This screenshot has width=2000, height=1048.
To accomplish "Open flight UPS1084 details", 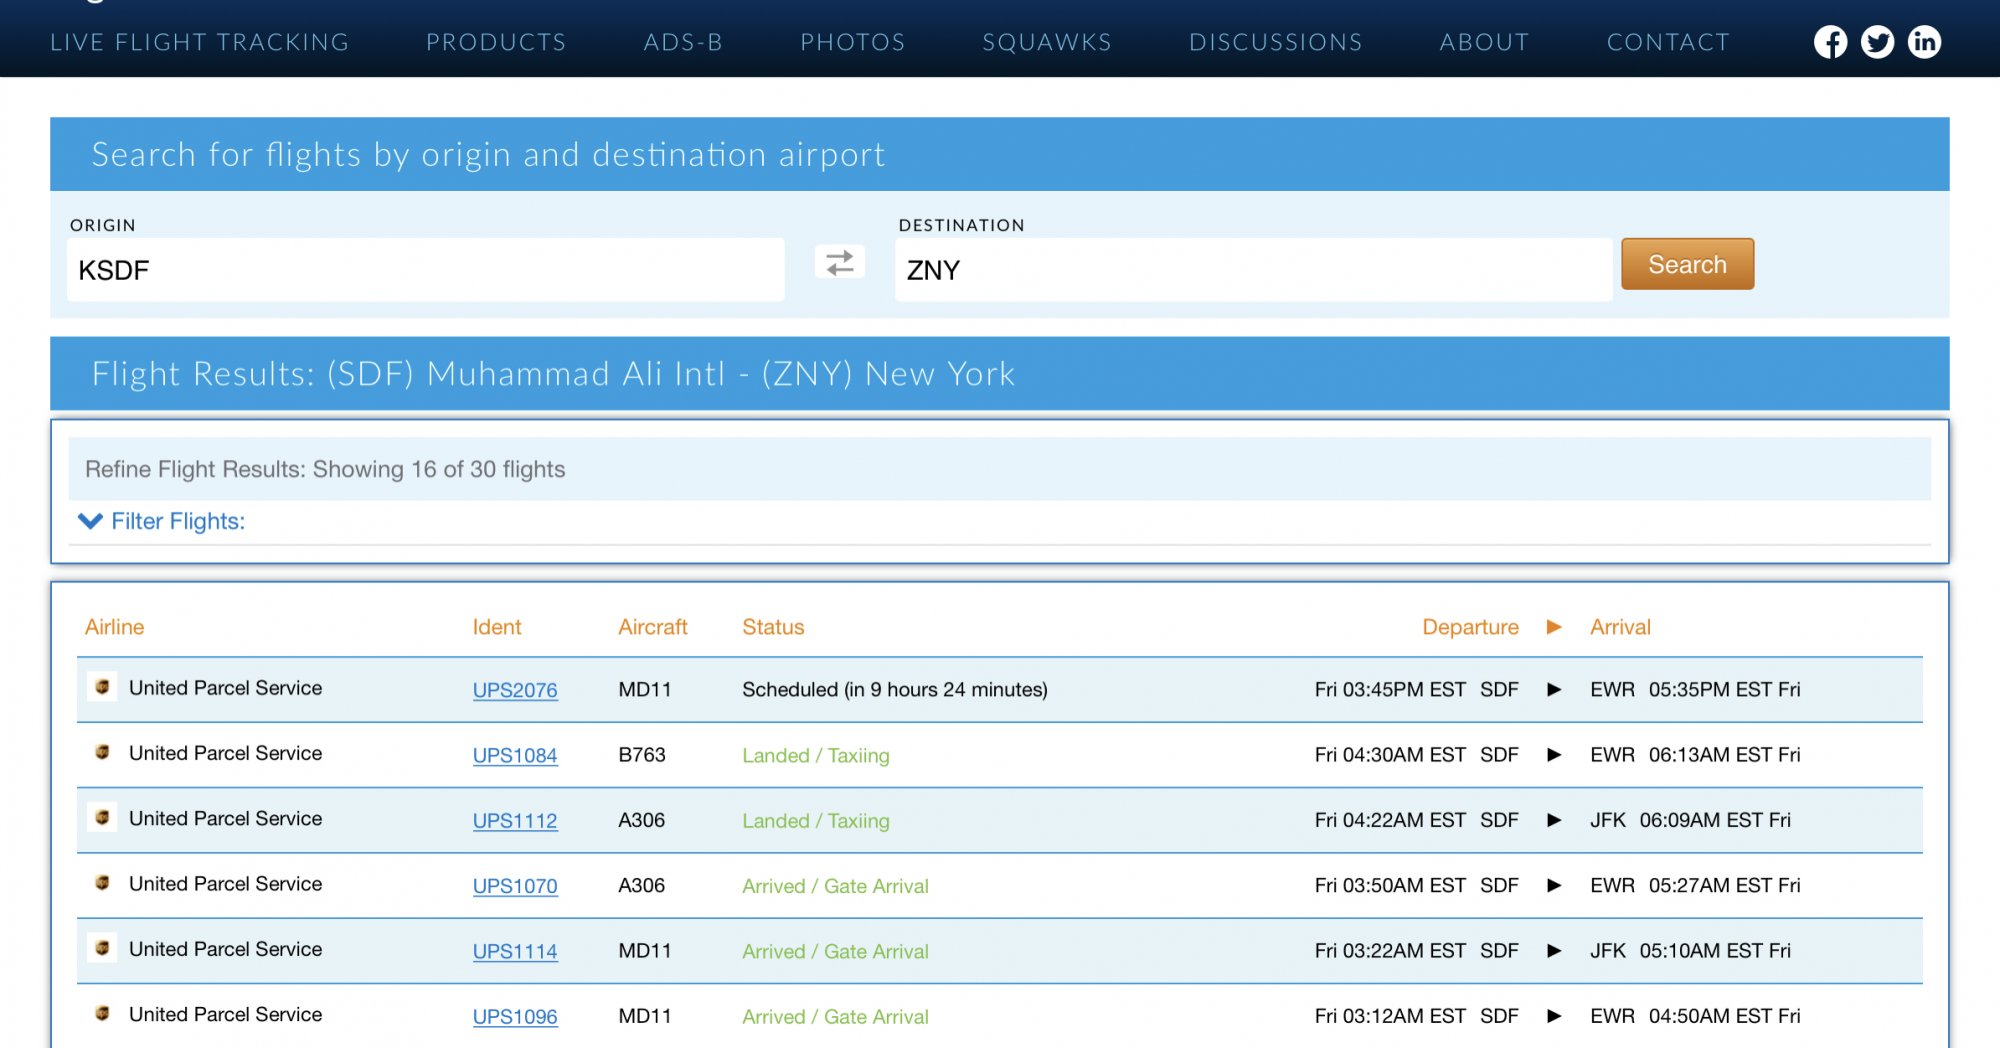I will (515, 755).
